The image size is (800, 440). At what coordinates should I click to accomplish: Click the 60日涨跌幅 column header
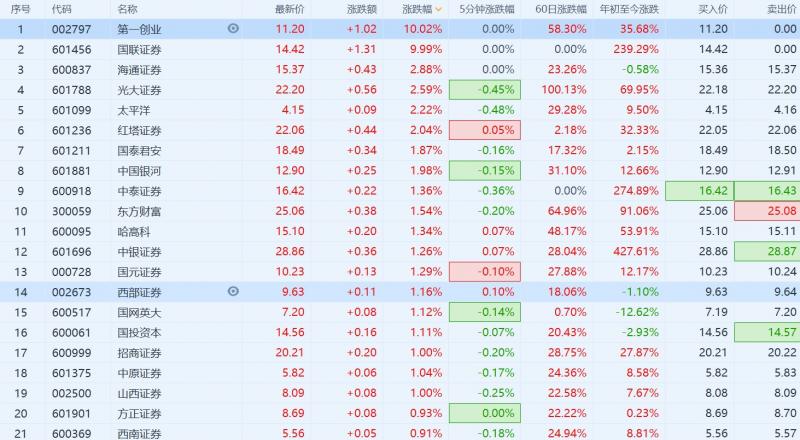coord(559,9)
